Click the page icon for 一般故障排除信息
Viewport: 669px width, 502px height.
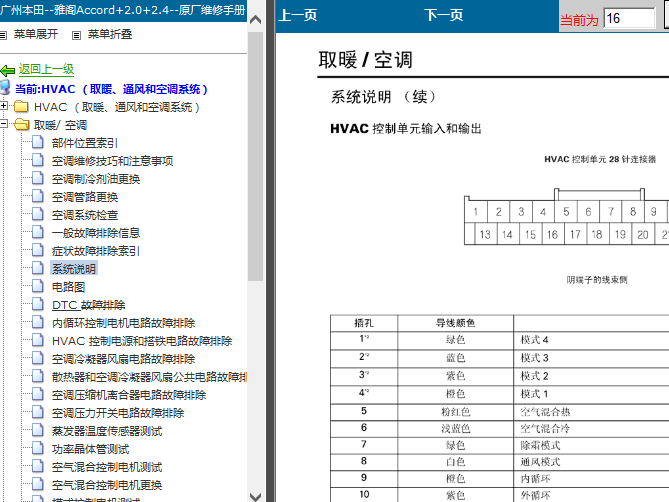(x=38, y=232)
